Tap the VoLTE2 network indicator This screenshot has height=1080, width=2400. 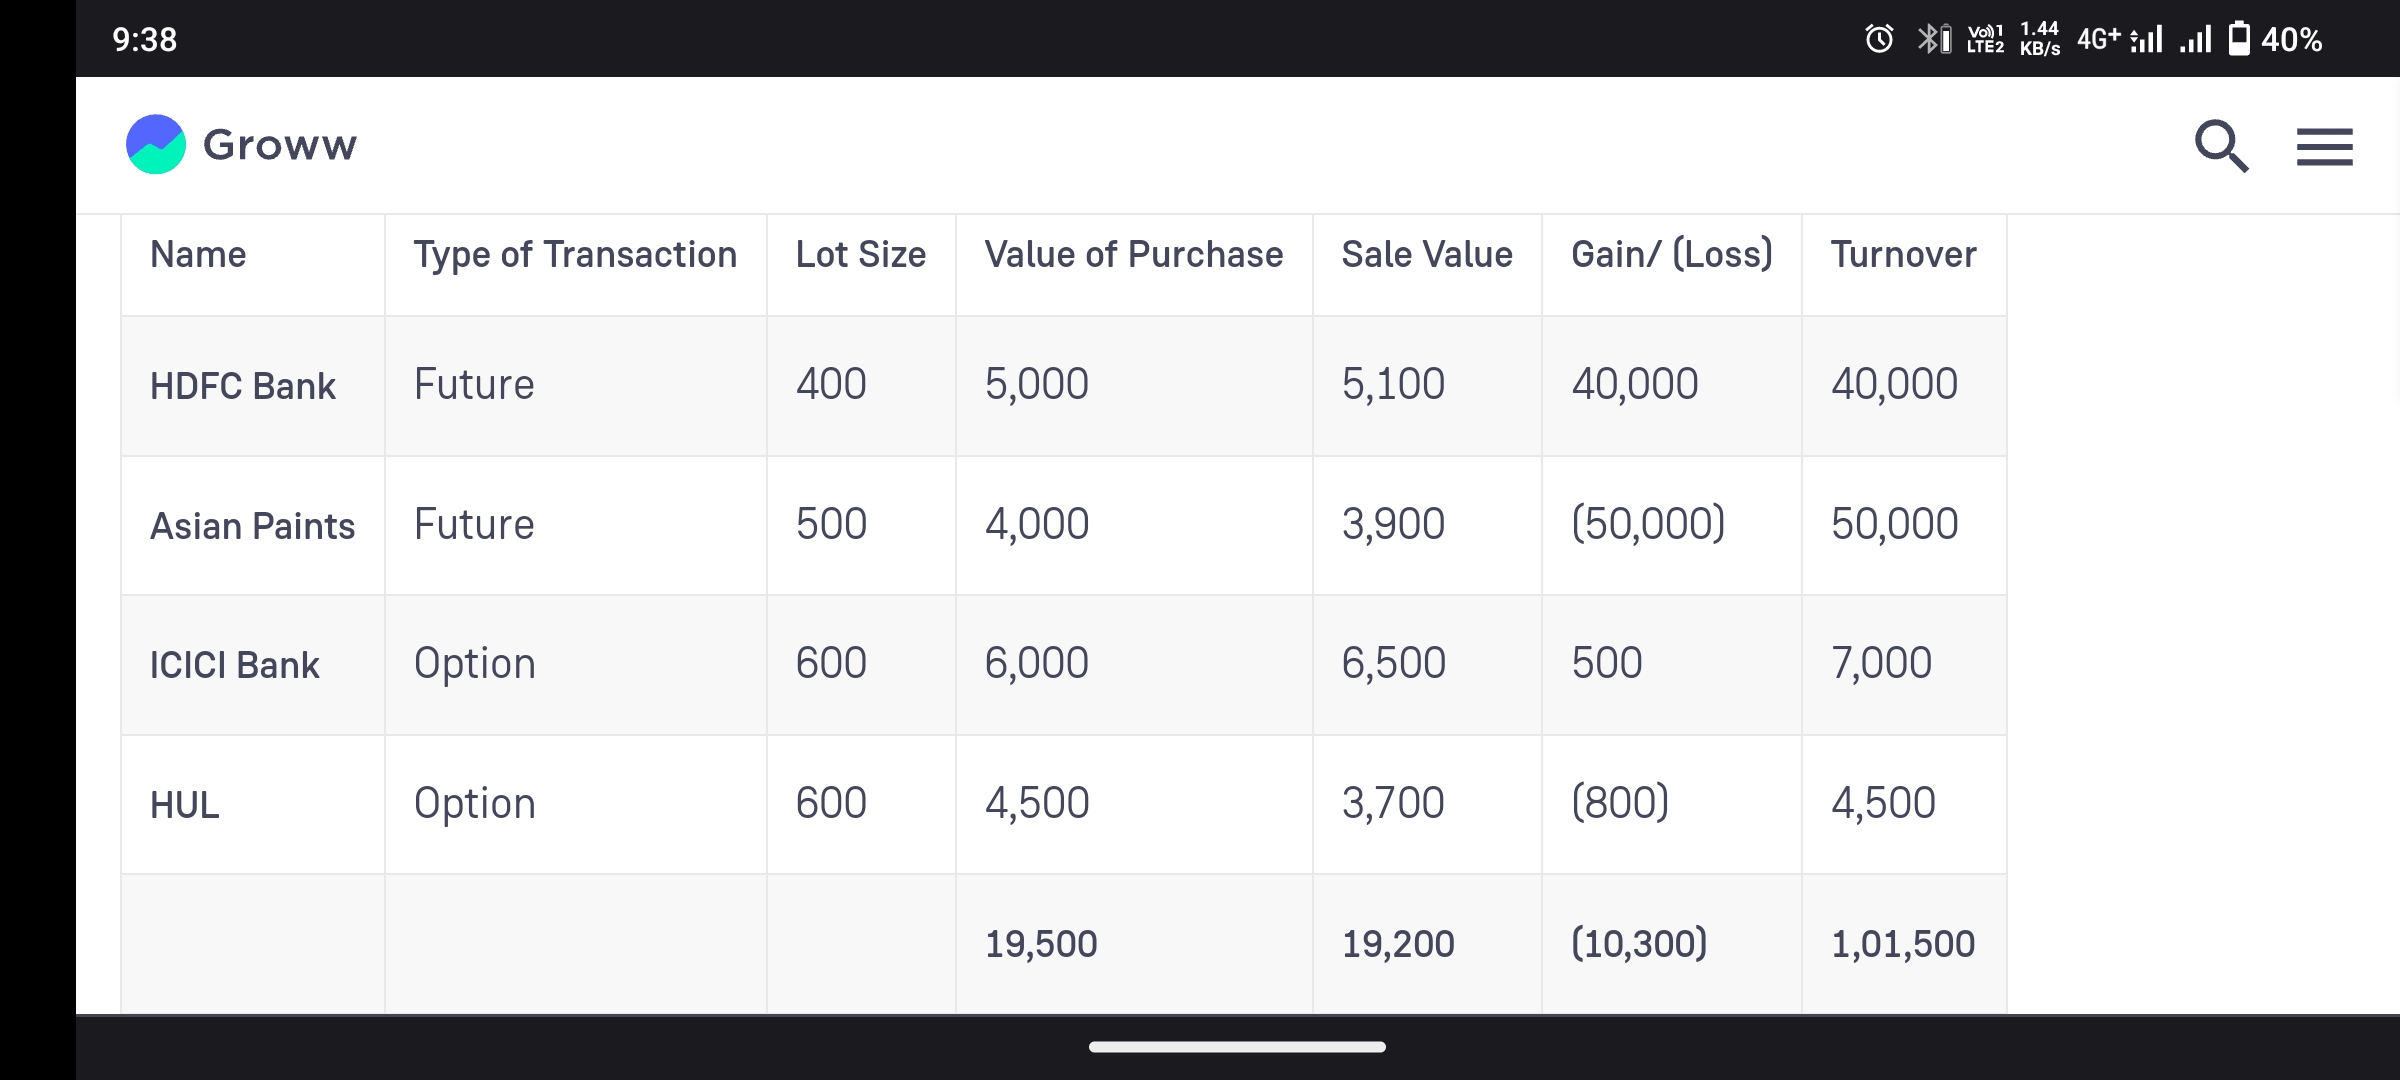click(1985, 39)
